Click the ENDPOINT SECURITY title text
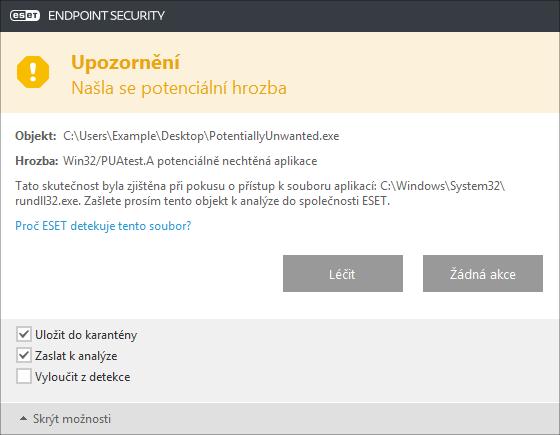The height and width of the screenshot is (435, 560). pyautogui.click(x=106, y=16)
